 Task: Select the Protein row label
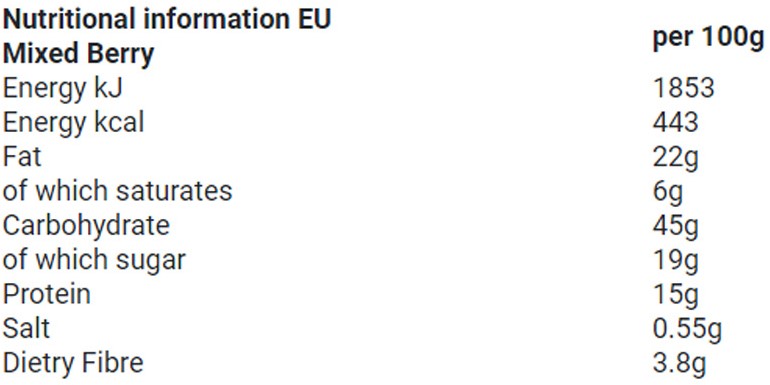(x=47, y=294)
